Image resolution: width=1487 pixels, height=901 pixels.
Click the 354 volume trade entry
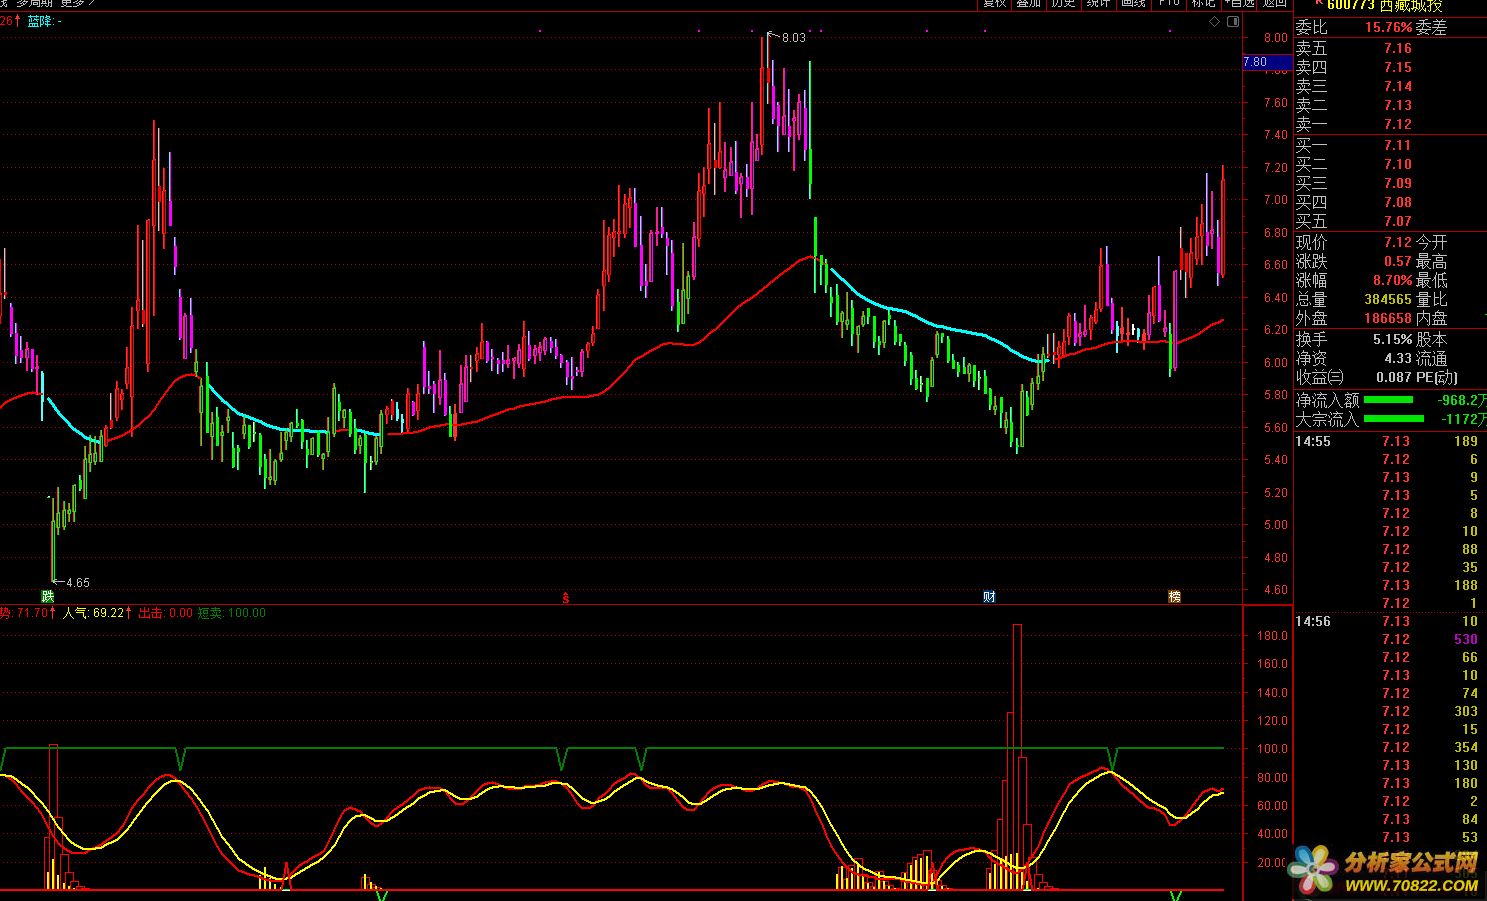pyautogui.click(x=1466, y=747)
